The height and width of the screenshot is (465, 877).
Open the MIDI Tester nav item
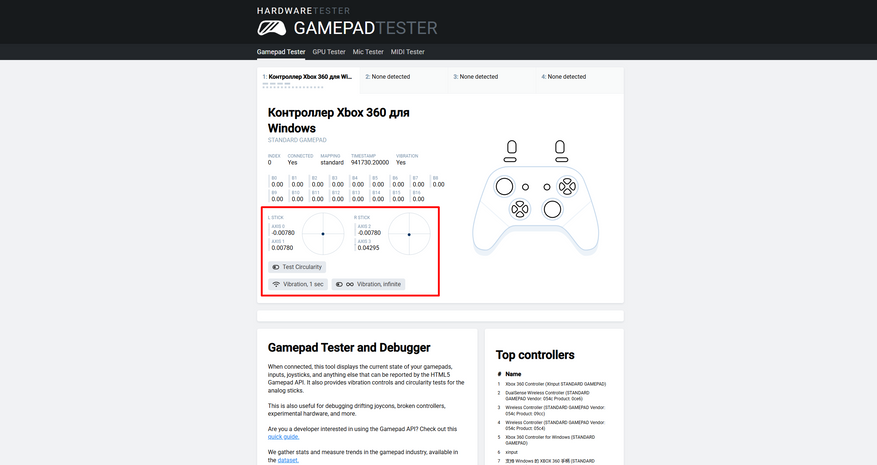pos(408,51)
